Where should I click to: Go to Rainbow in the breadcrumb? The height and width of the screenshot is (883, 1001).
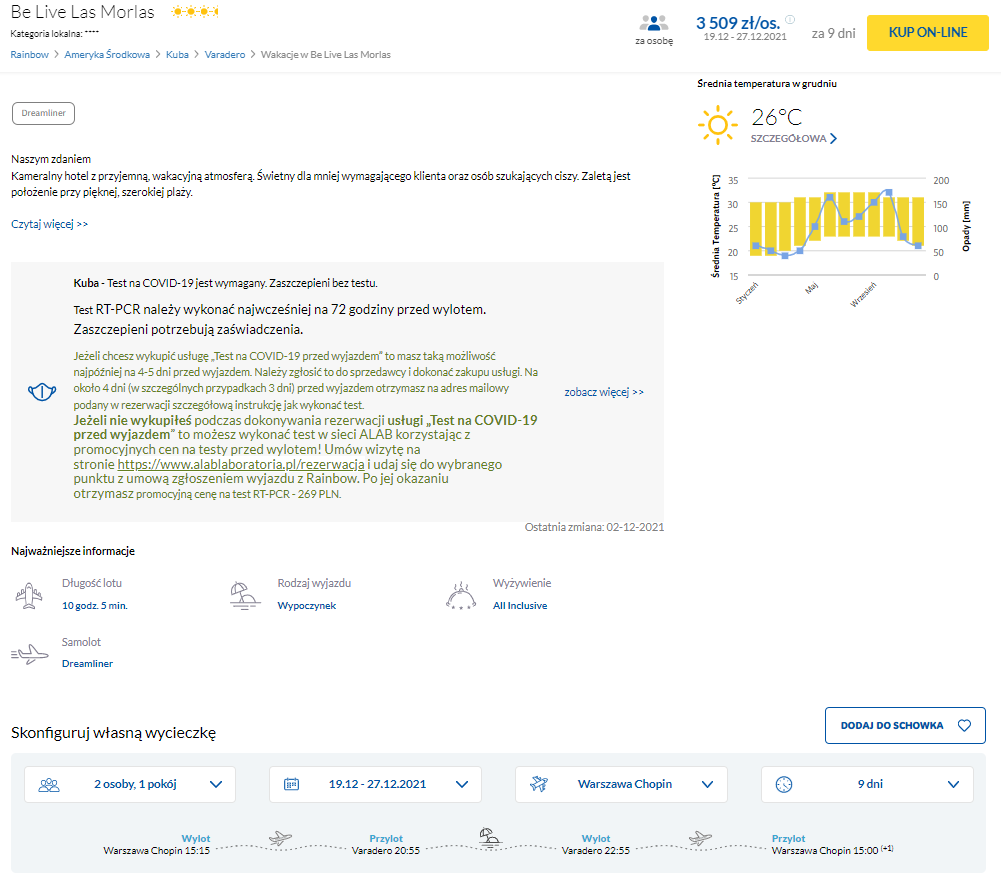click(x=29, y=54)
